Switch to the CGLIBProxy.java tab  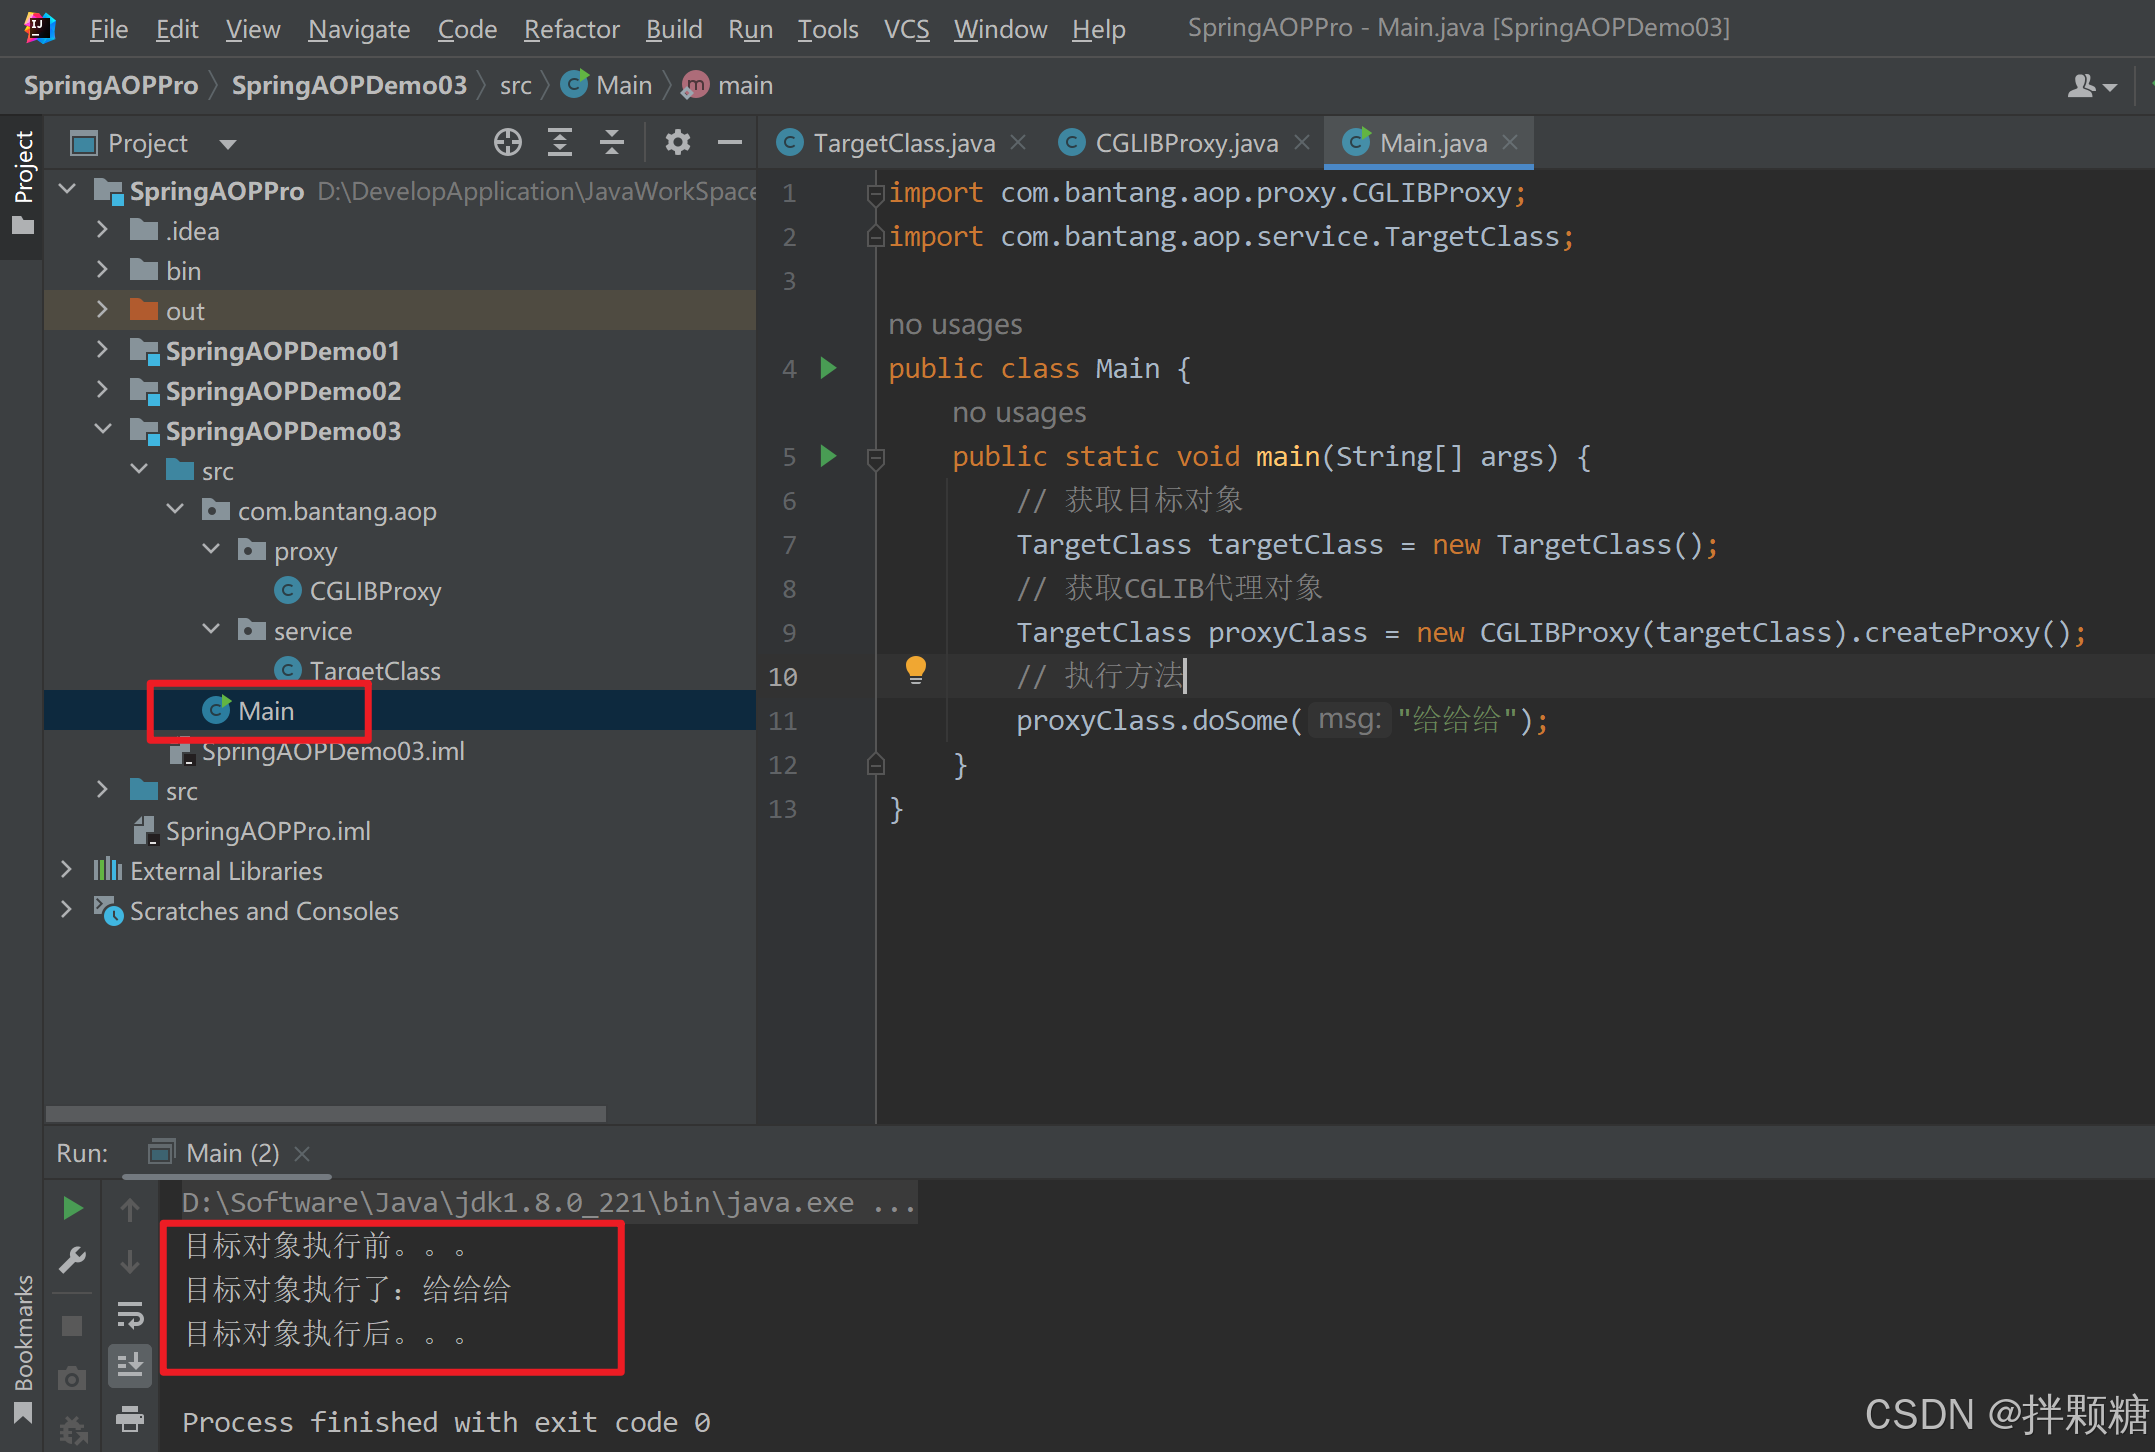pos(1186,143)
